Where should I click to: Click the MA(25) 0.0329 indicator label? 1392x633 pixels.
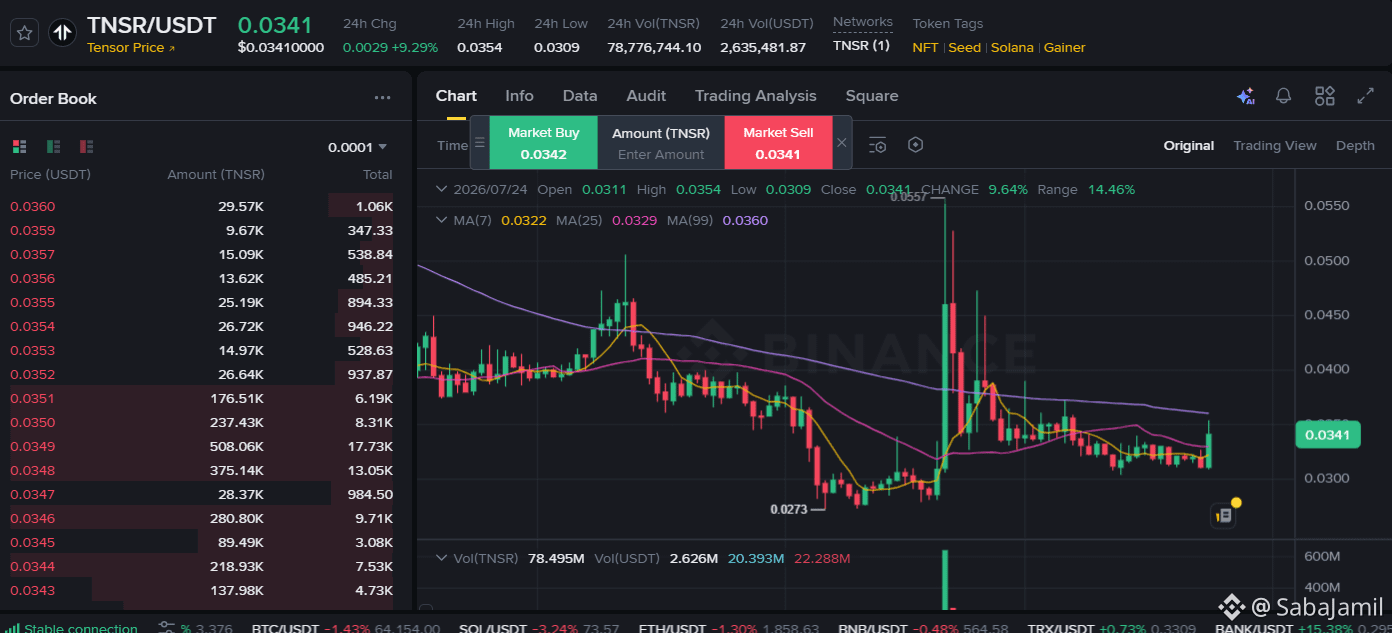pos(607,220)
